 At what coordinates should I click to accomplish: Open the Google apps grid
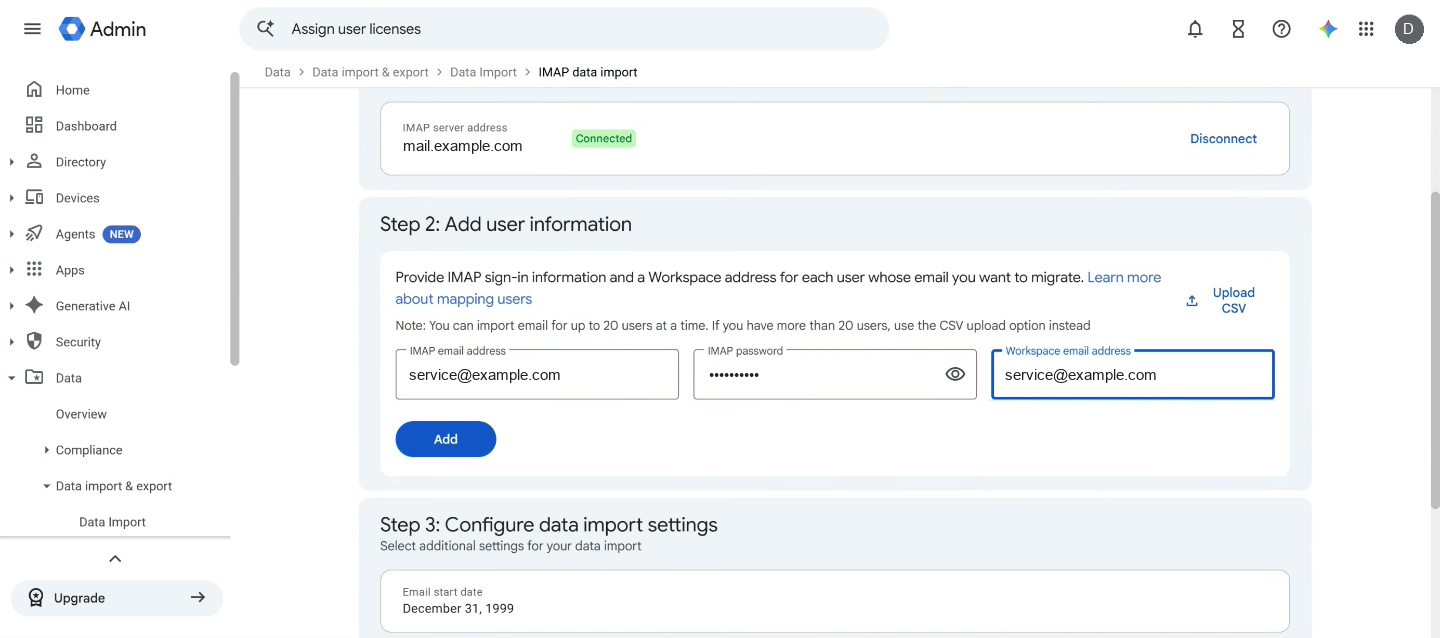(1366, 29)
